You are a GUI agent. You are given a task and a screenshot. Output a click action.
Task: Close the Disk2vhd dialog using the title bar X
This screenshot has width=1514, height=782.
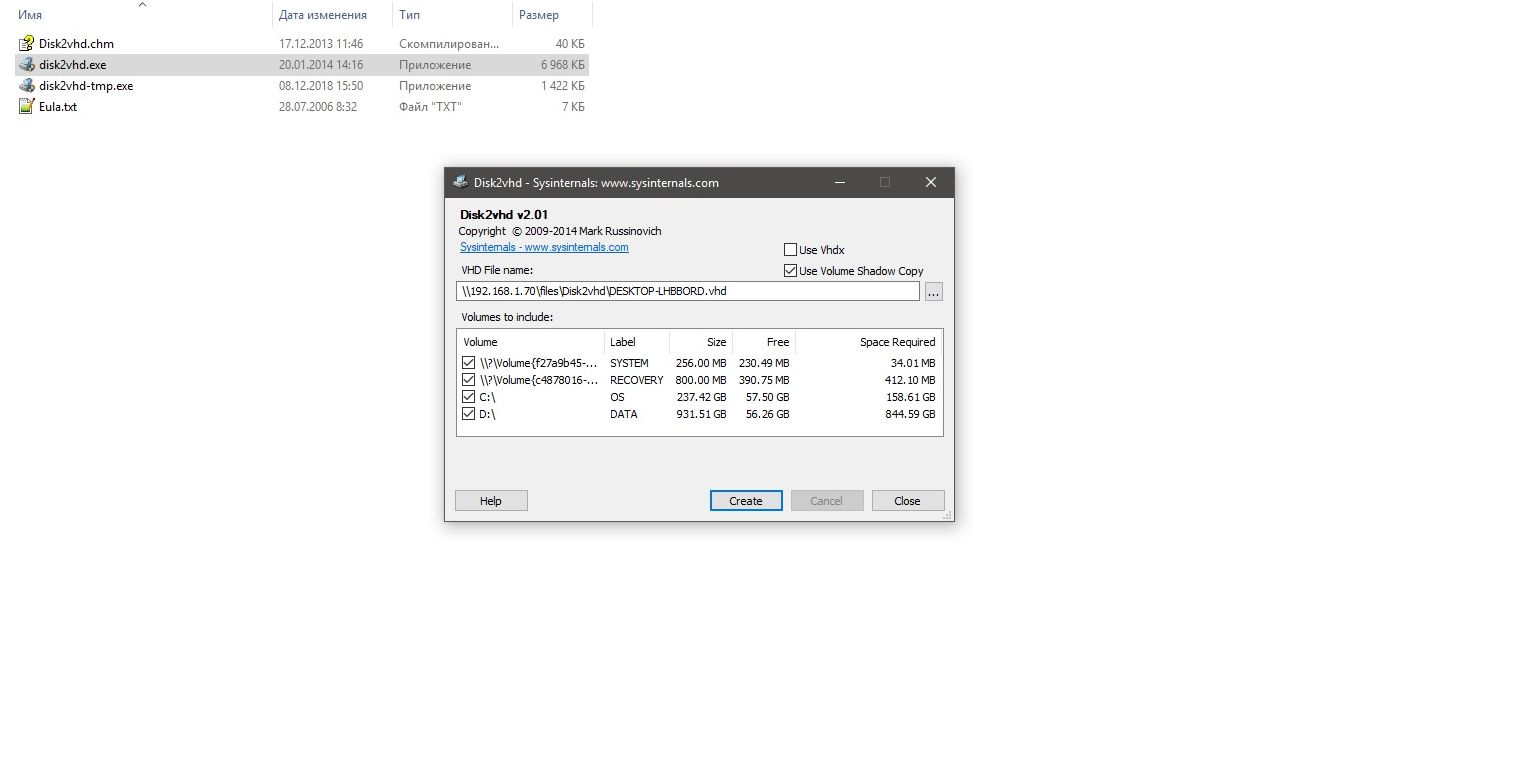(x=931, y=182)
